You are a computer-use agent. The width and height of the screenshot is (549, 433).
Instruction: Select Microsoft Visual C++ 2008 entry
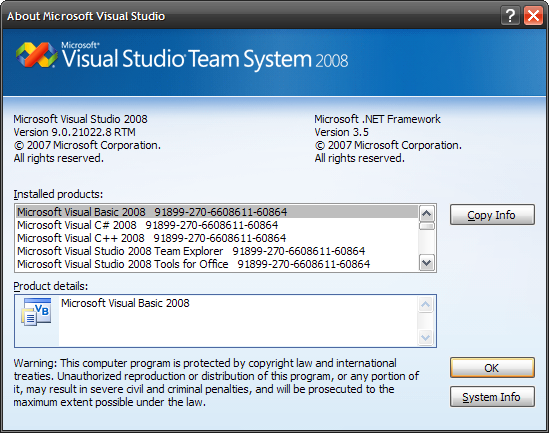[217, 238]
